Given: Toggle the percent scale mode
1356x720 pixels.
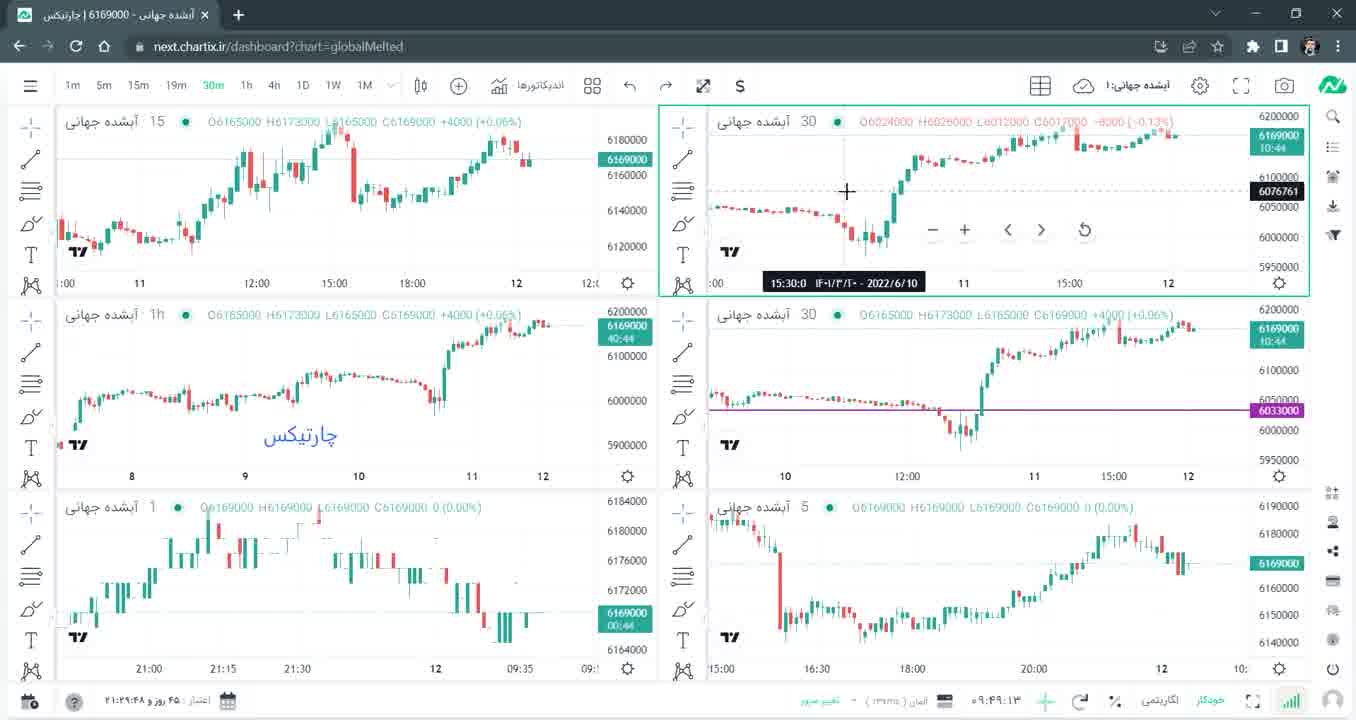Looking at the screenshot, I should pos(1115,701).
